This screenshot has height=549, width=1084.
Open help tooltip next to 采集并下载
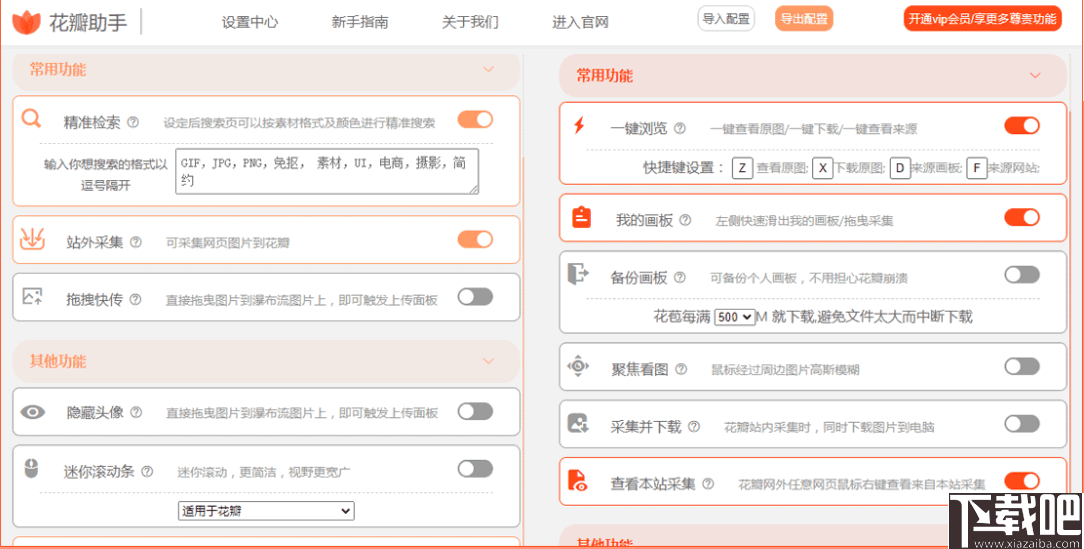[x=693, y=427]
